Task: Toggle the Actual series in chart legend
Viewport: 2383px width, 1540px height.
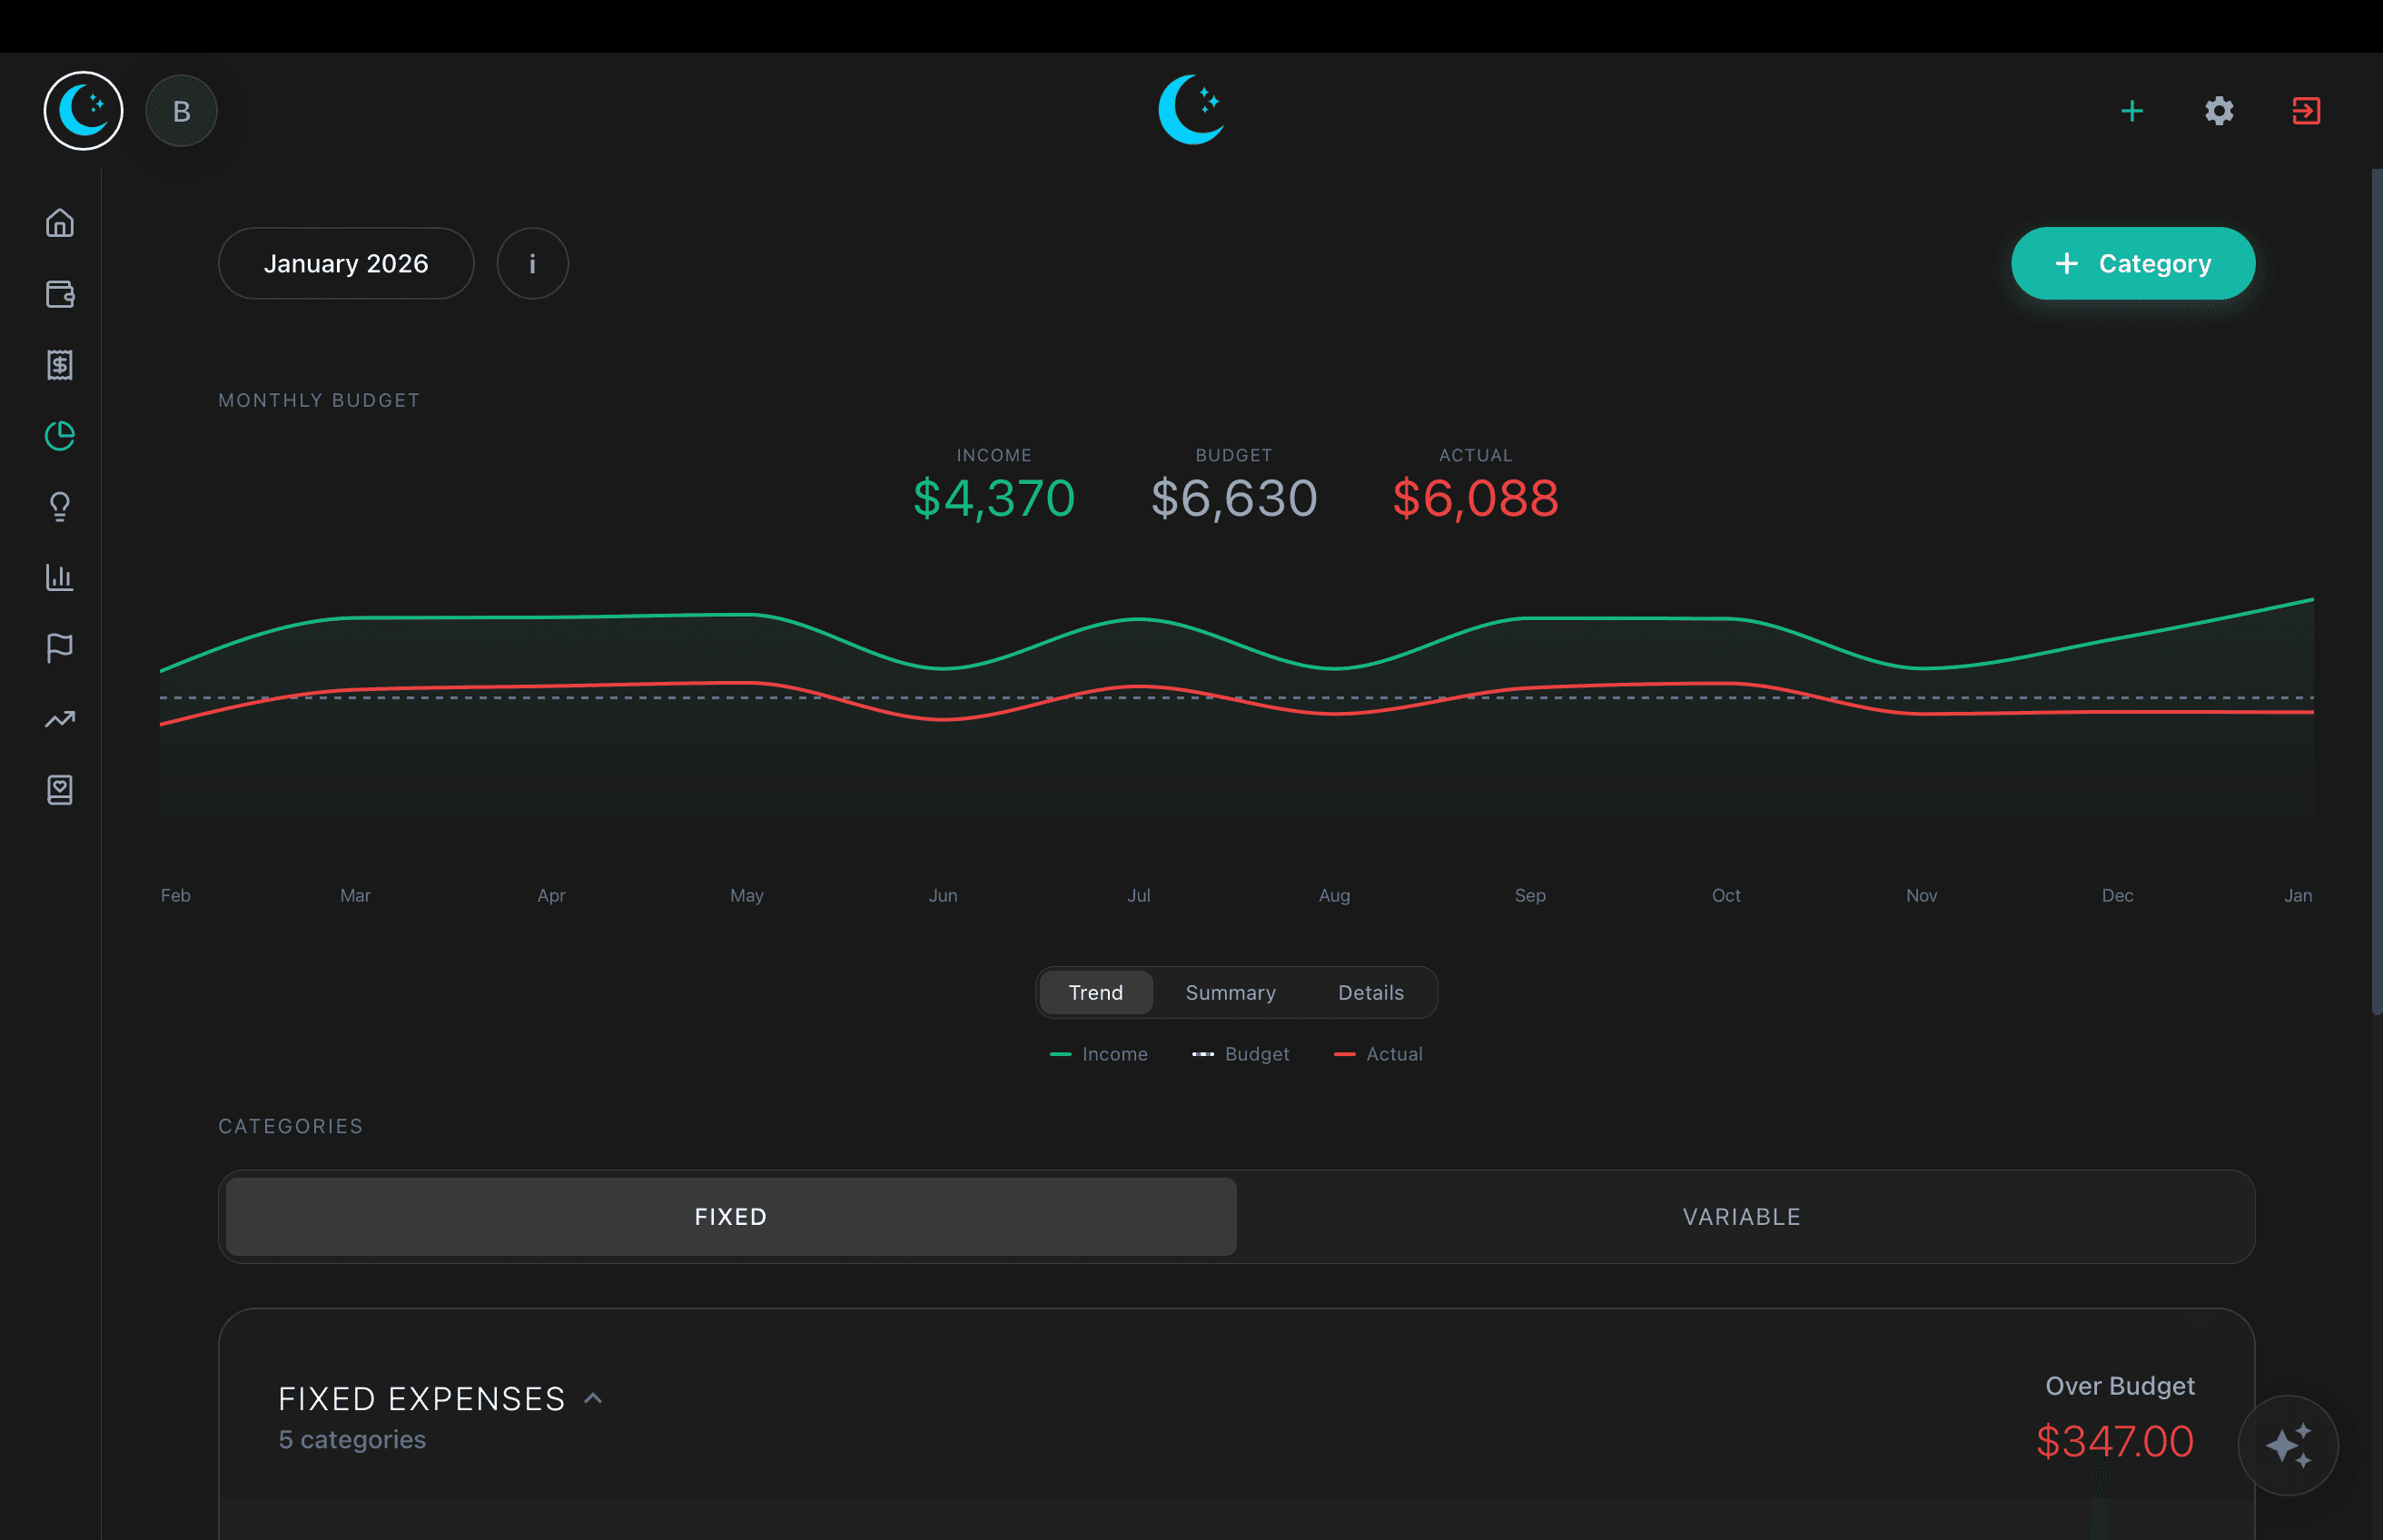Action: 1379,1054
